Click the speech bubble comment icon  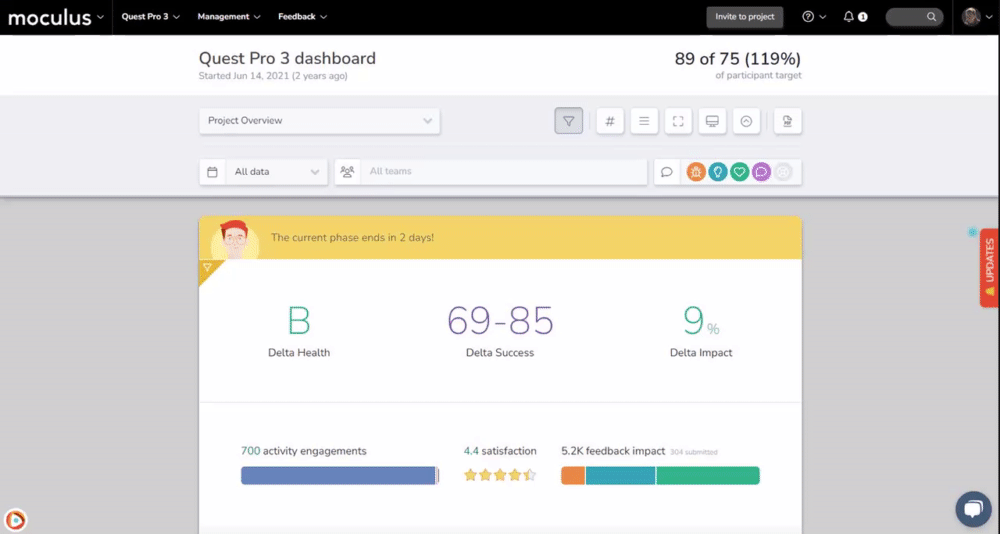(x=667, y=172)
